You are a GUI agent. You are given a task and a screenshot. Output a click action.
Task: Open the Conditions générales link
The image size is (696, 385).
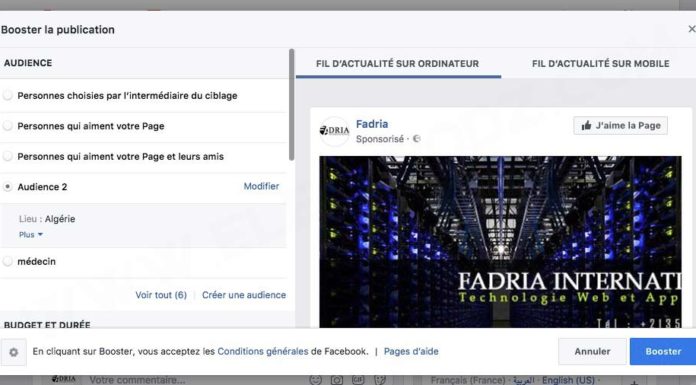tap(263, 351)
